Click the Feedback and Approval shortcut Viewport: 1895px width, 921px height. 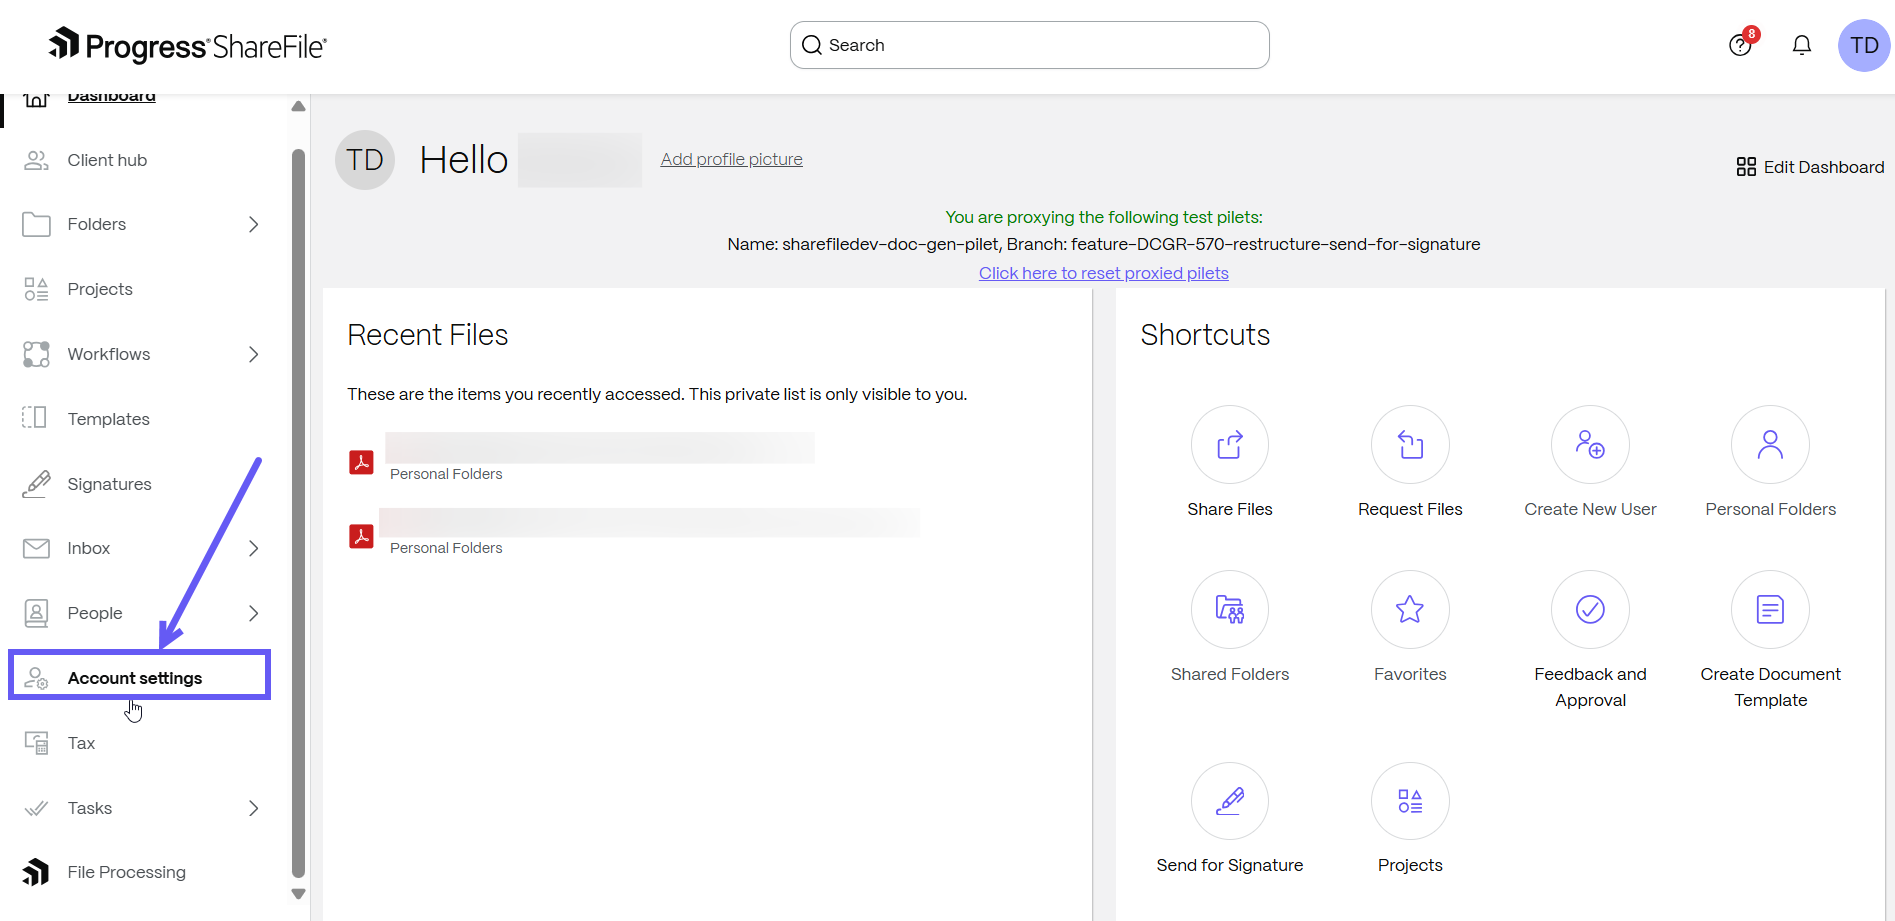pos(1590,610)
